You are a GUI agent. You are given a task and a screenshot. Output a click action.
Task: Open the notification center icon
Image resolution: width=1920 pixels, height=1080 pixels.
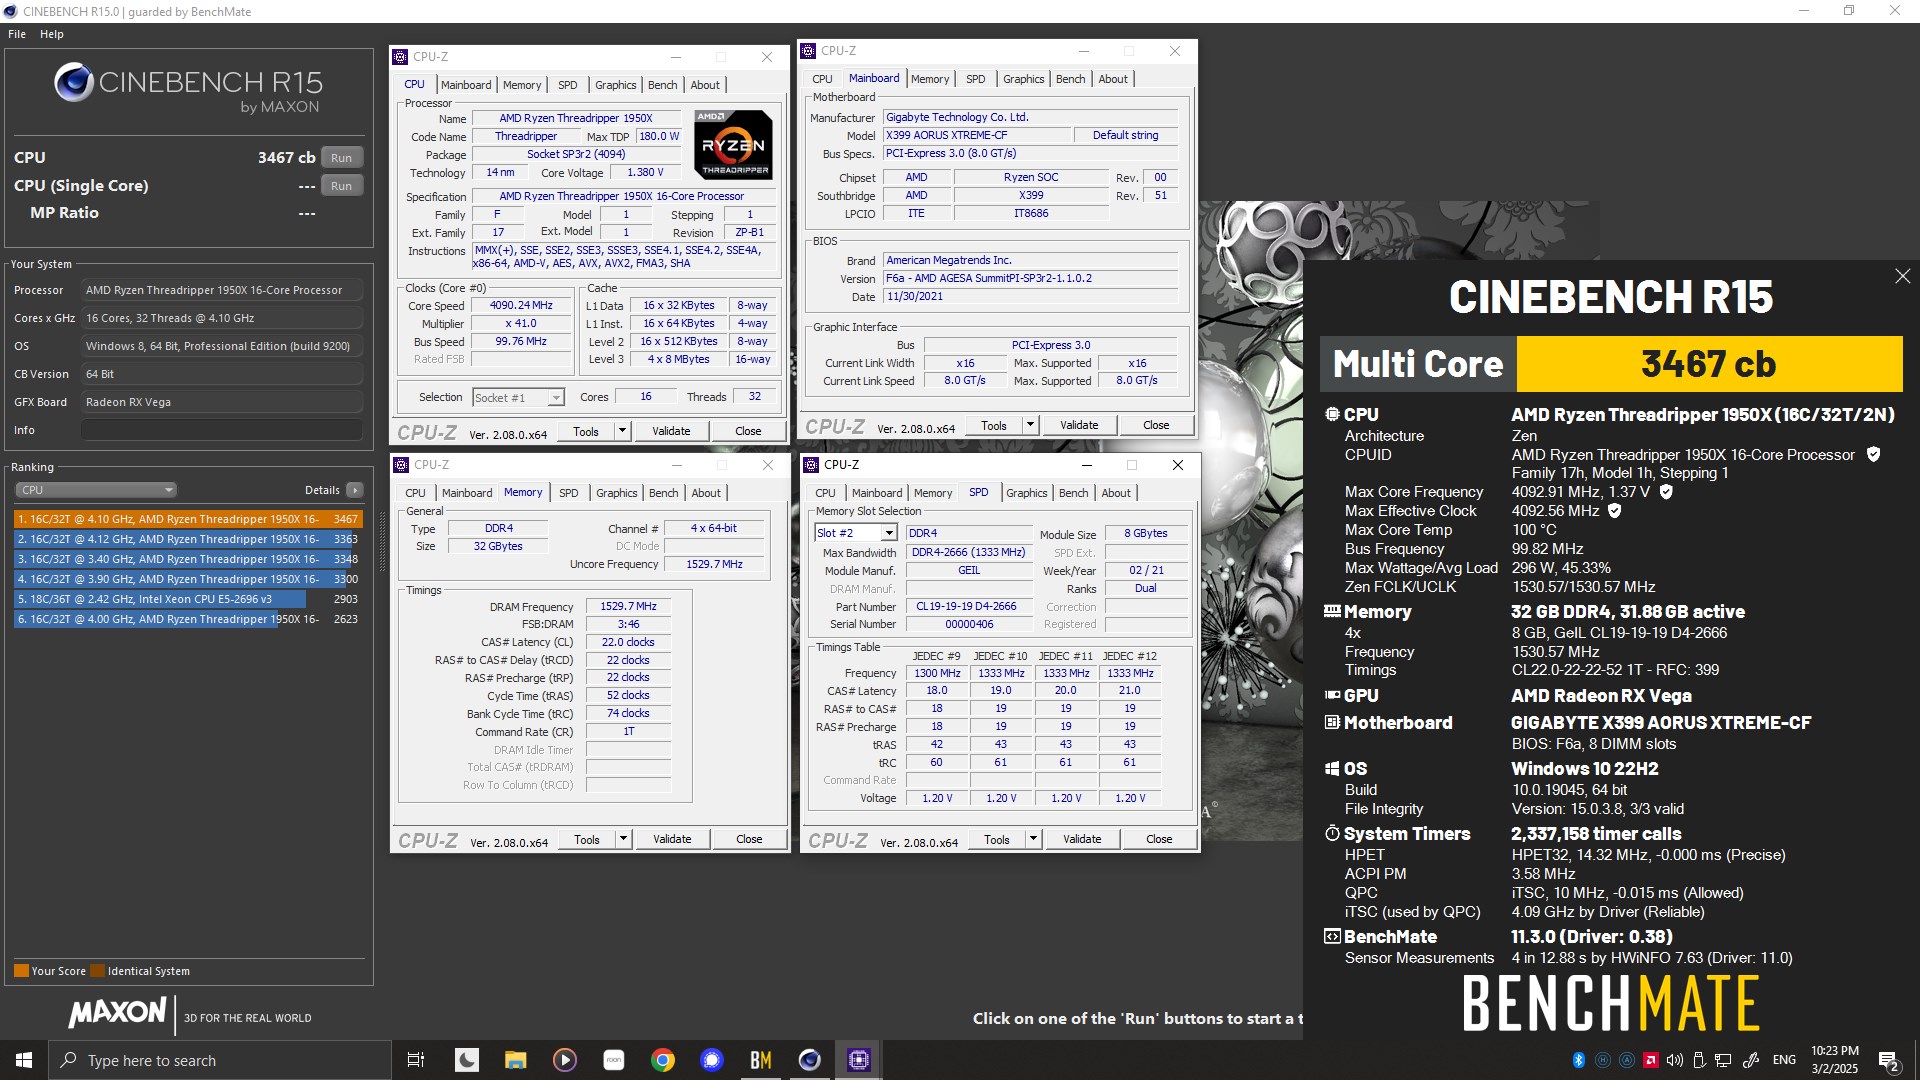1889,1061
